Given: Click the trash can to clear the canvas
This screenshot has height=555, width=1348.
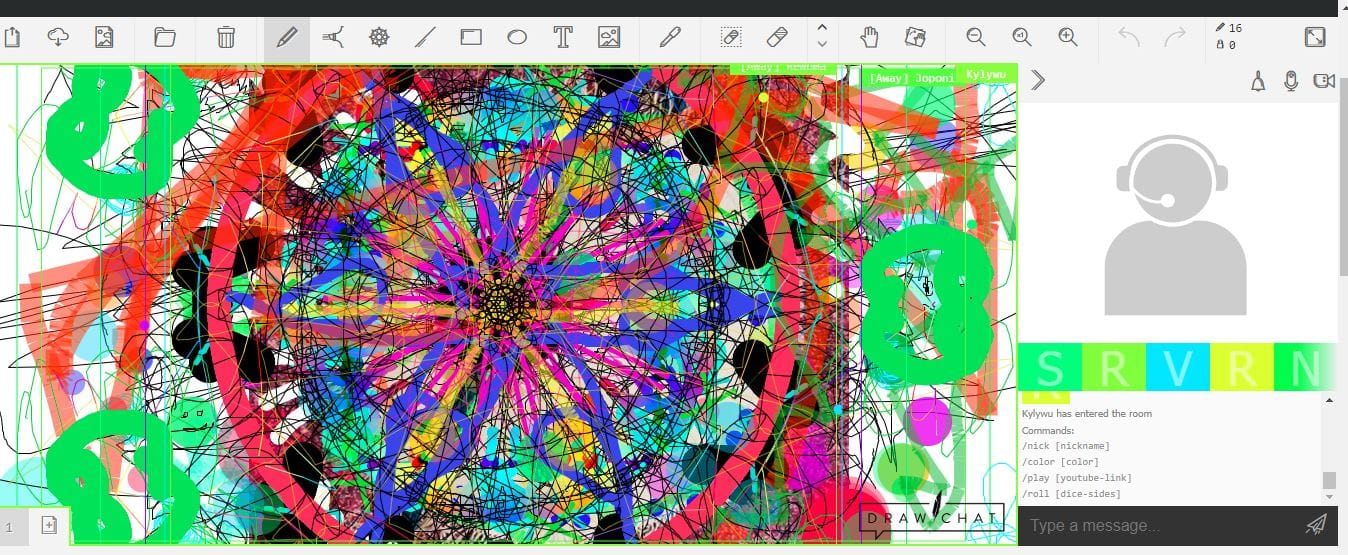Looking at the screenshot, I should (226, 38).
